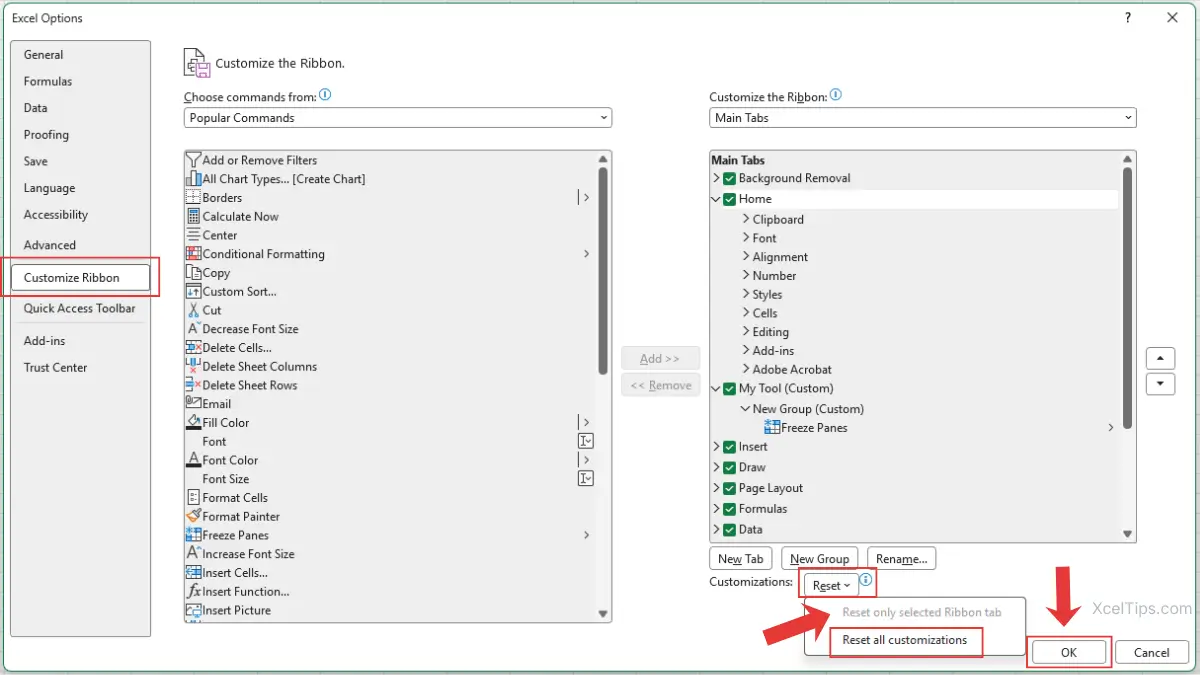Click the Freeze Panes icon under New Group
Image resolution: width=1200 pixels, height=675 pixels.
(772, 428)
